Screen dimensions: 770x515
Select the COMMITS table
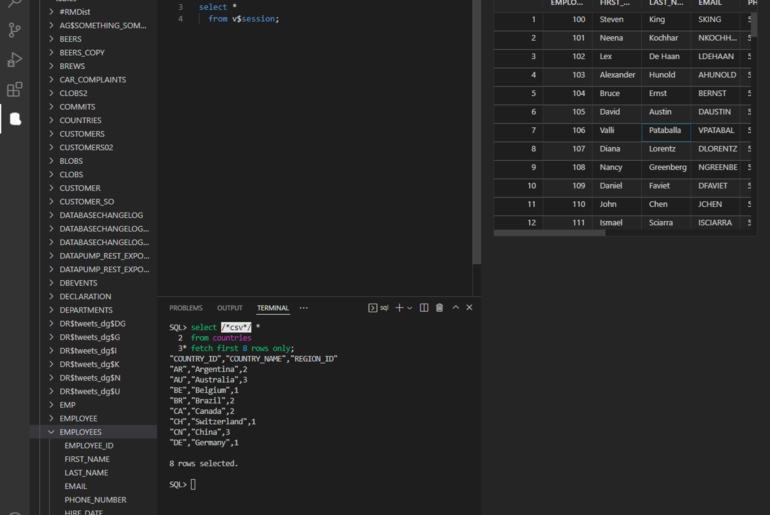pos(78,107)
